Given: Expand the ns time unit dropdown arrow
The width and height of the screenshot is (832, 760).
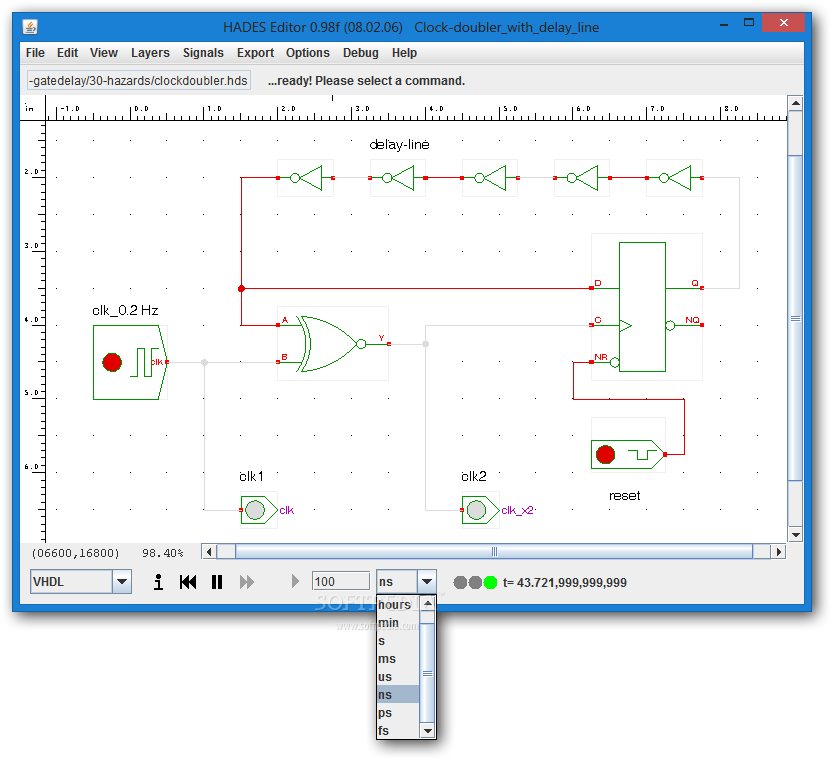Looking at the screenshot, I should tap(427, 582).
